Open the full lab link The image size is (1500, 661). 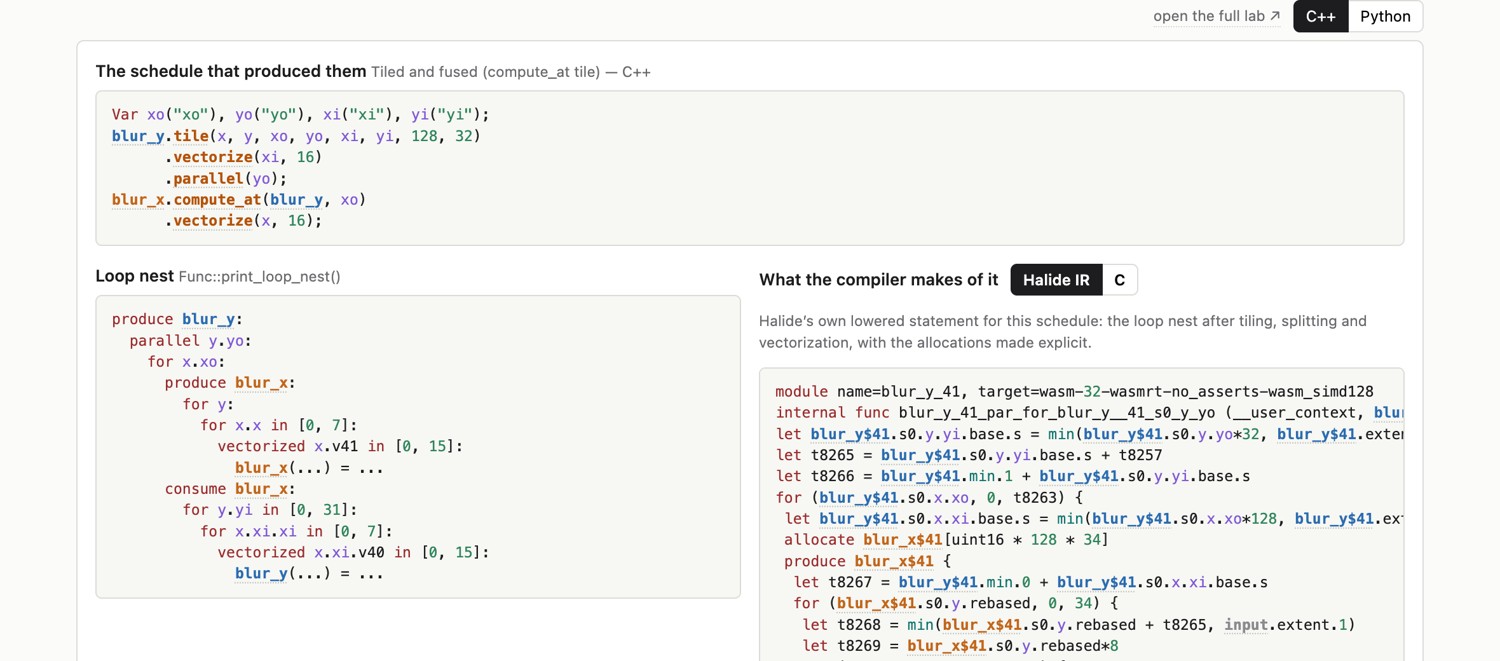point(1216,16)
